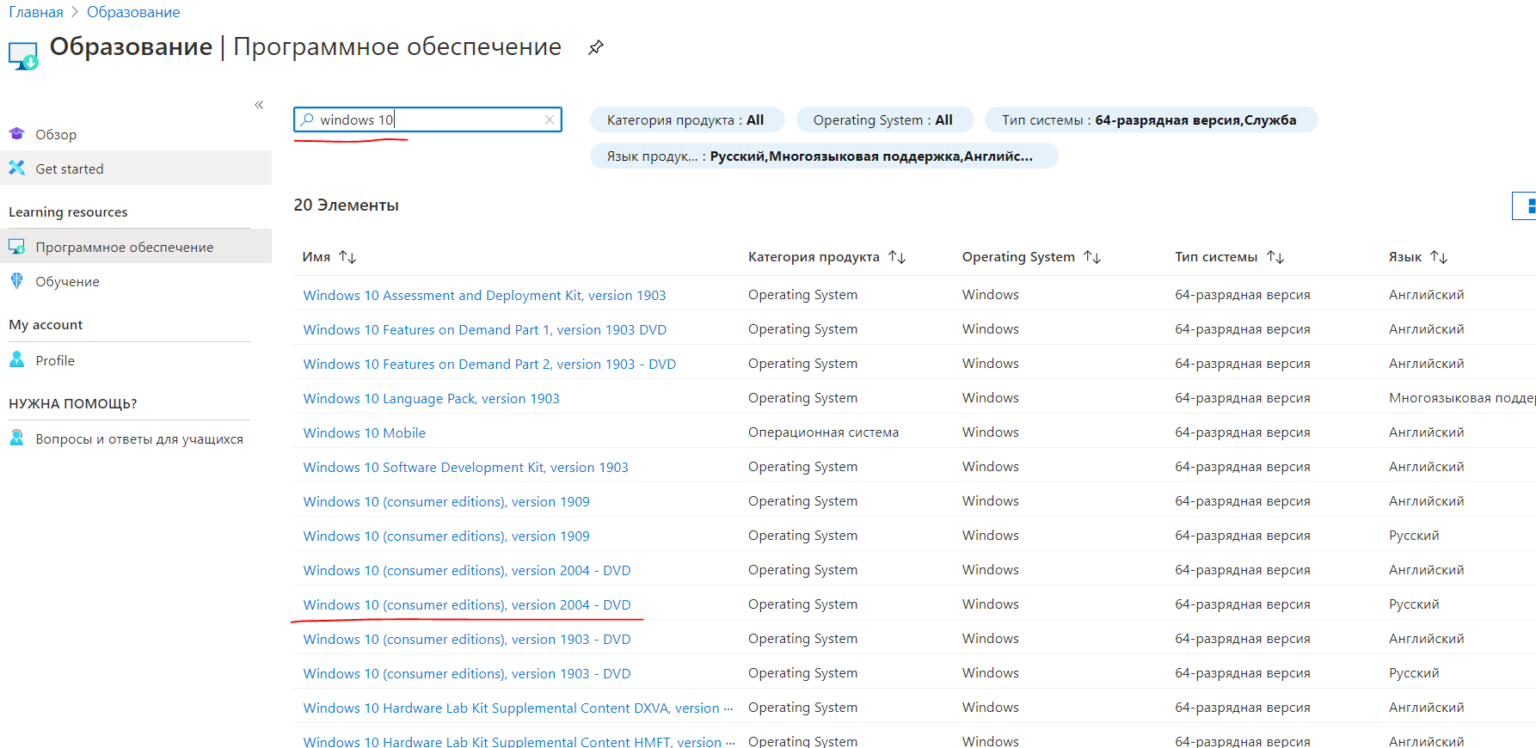Viewport: 1536px width, 748px height.
Task: Open Windows 10 Assessment and Deployment Kit 1903
Action: point(484,295)
